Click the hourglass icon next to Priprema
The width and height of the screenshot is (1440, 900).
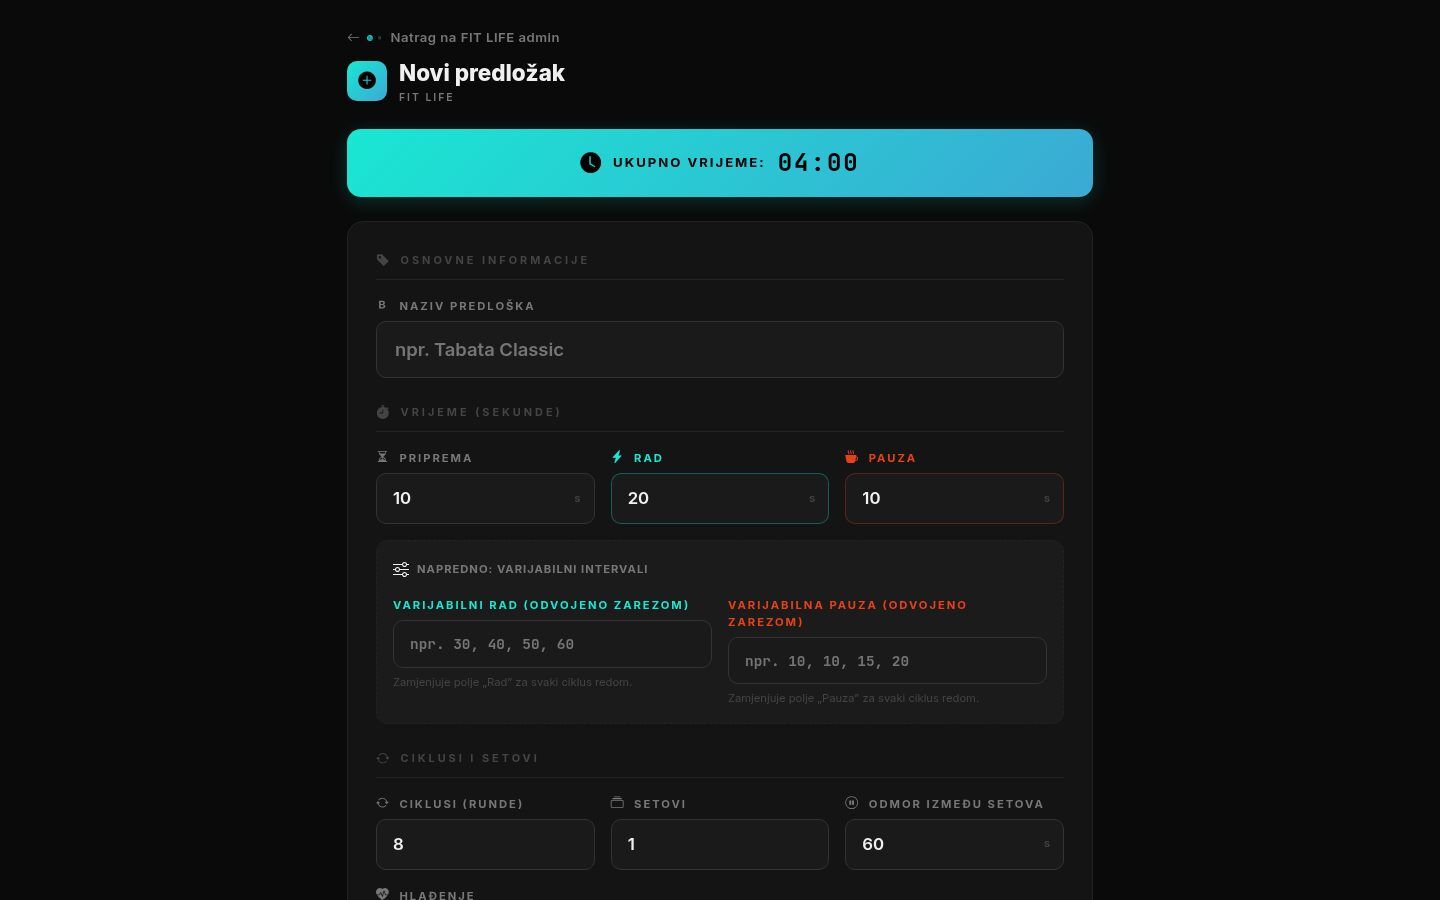click(x=383, y=457)
